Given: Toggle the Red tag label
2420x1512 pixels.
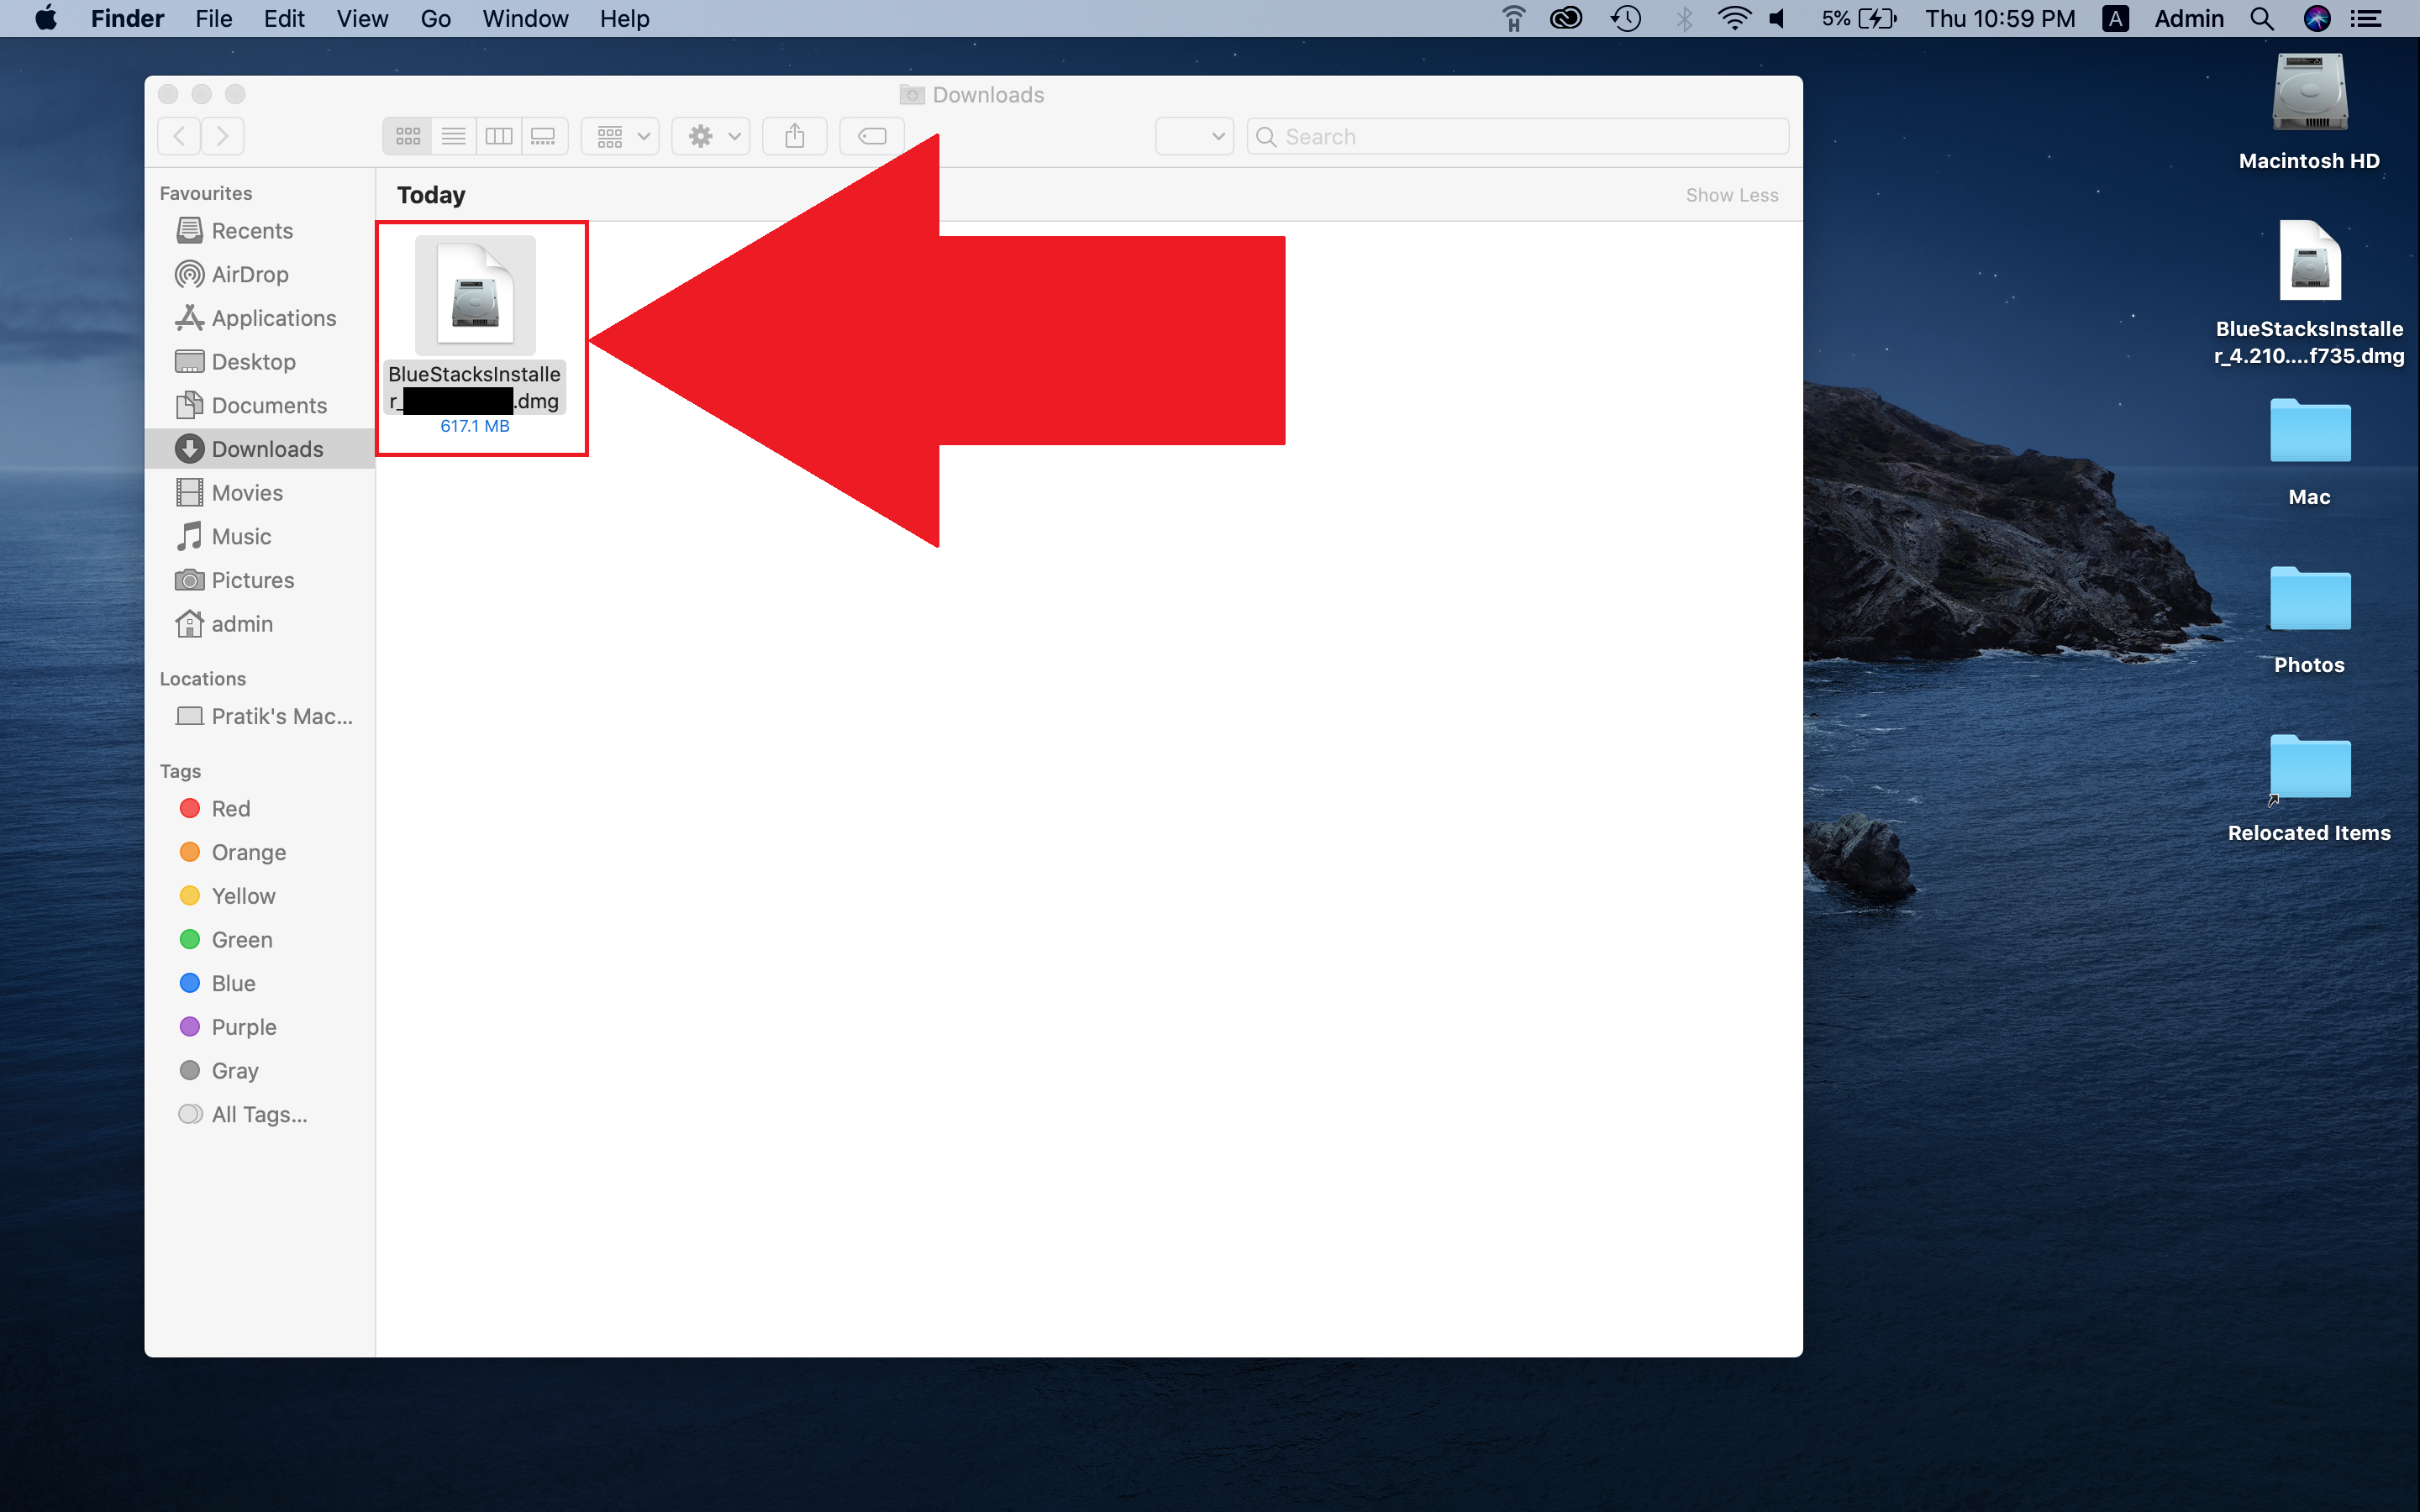Looking at the screenshot, I should [x=230, y=806].
